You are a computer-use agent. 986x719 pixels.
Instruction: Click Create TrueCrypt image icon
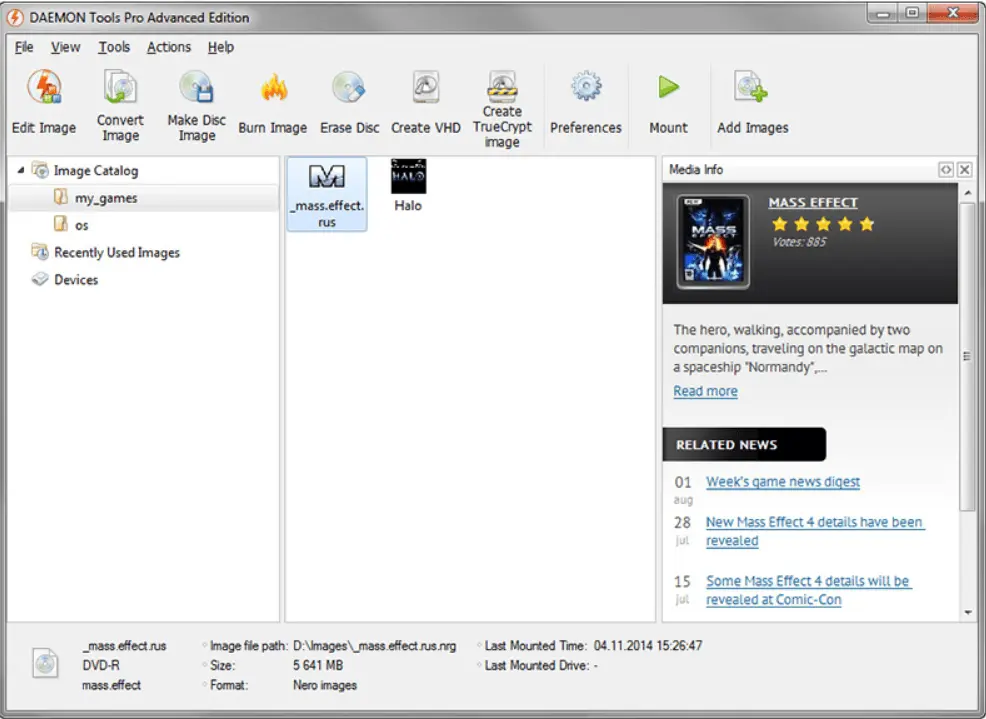pyautogui.click(x=502, y=86)
